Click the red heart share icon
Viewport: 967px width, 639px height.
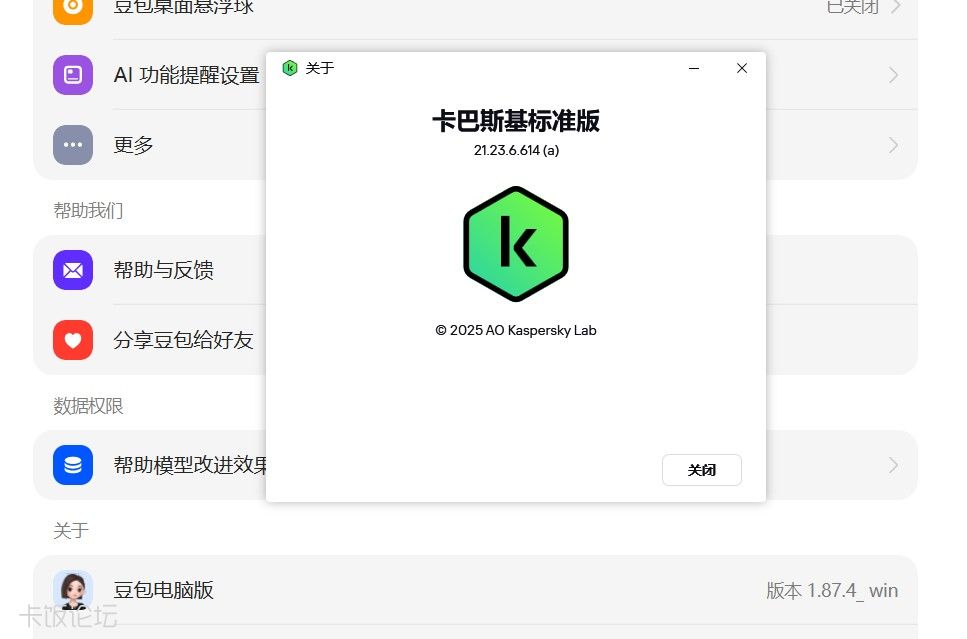(x=73, y=340)
